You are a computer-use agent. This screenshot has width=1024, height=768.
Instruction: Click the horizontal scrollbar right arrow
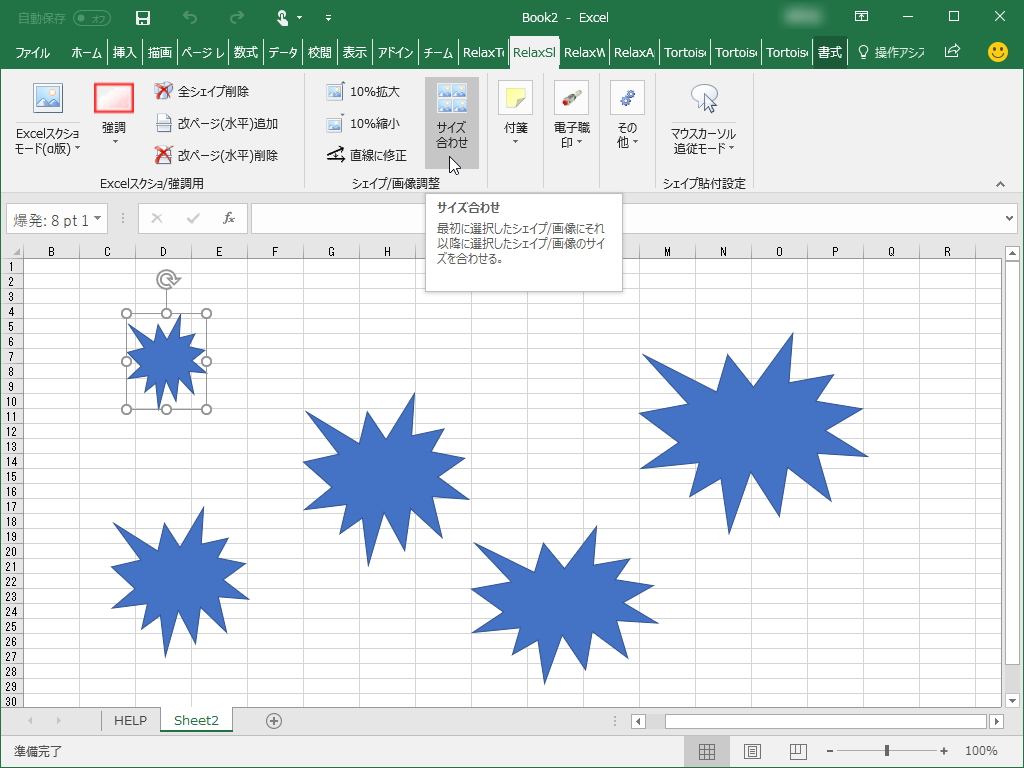pyautogui.click(x=996, y=722)
